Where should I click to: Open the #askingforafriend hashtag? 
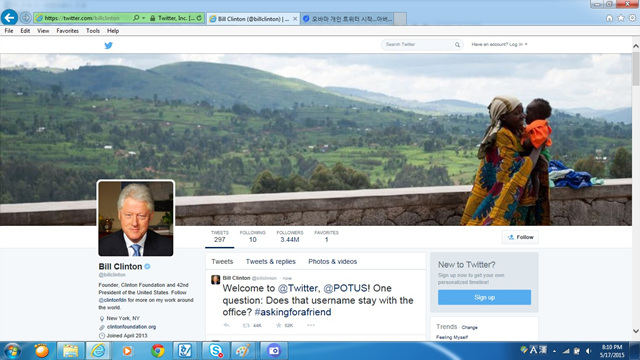tap(293, 312)
